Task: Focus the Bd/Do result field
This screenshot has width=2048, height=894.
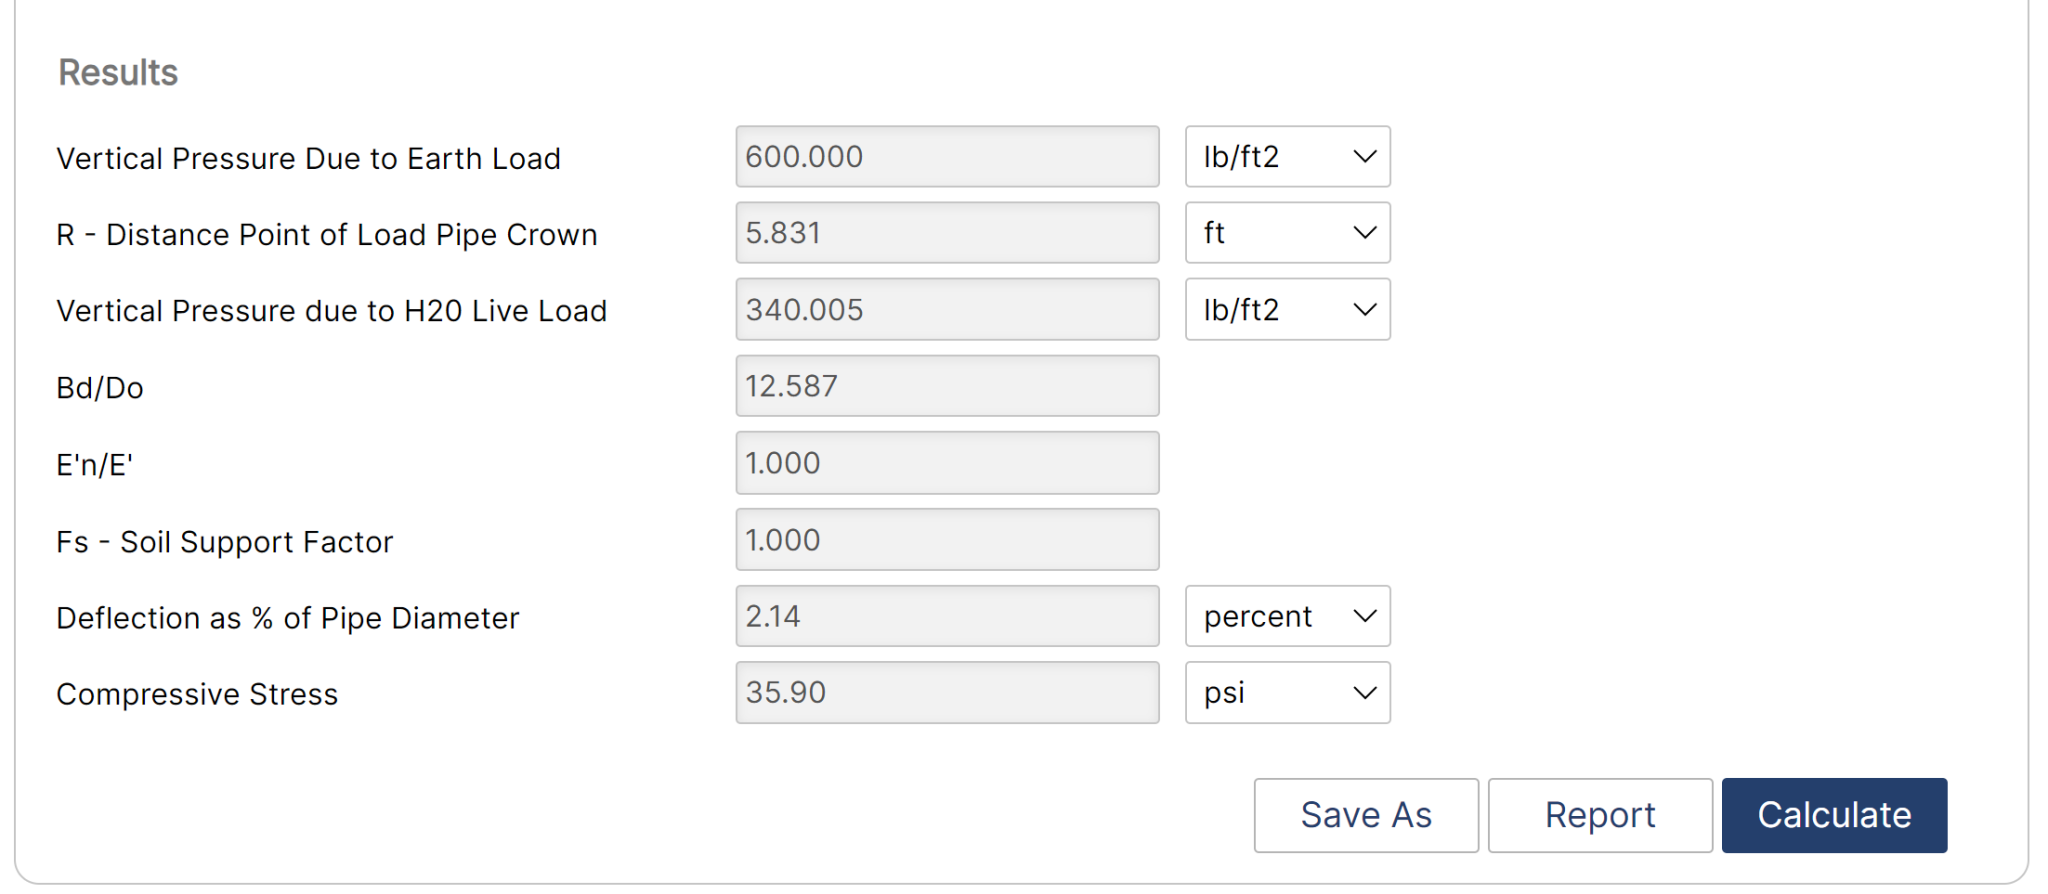Action: pos(947,386)
